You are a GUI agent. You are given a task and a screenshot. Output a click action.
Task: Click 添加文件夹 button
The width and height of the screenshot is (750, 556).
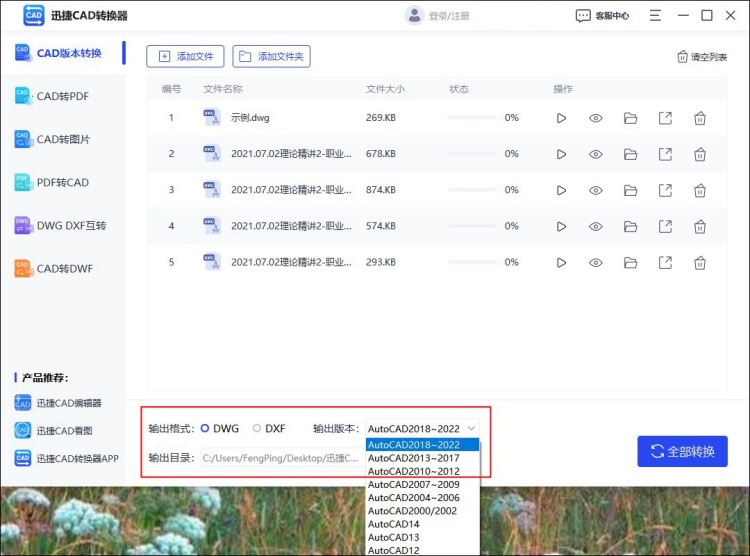click(x=271, y=56)
